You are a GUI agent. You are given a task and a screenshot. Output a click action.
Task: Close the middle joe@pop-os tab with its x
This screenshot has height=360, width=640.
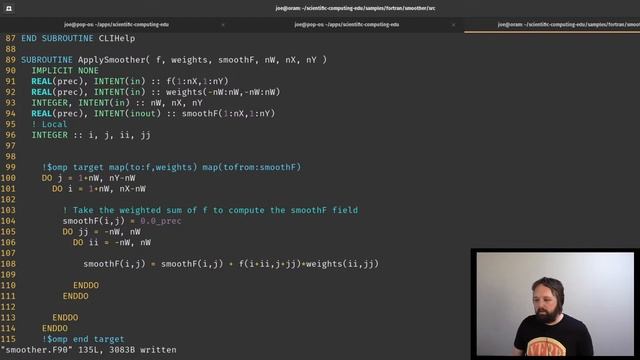click(453, 25)
